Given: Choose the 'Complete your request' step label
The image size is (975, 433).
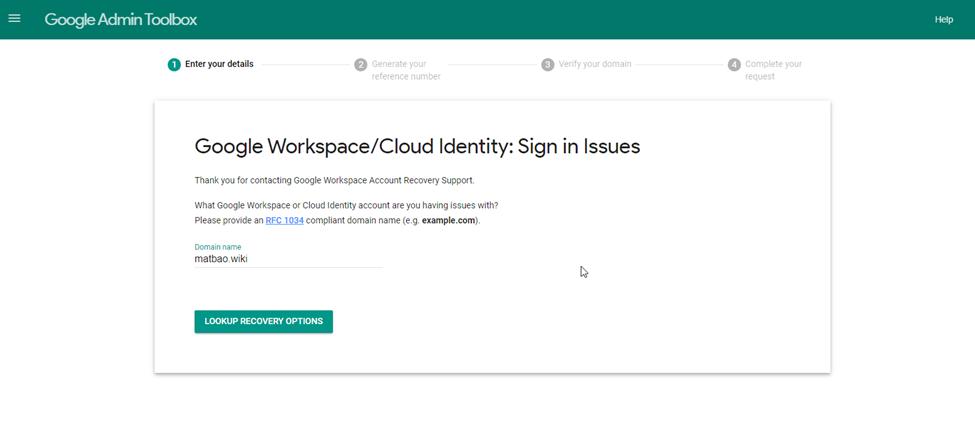Looking at the screenshot, I should 774,70.
